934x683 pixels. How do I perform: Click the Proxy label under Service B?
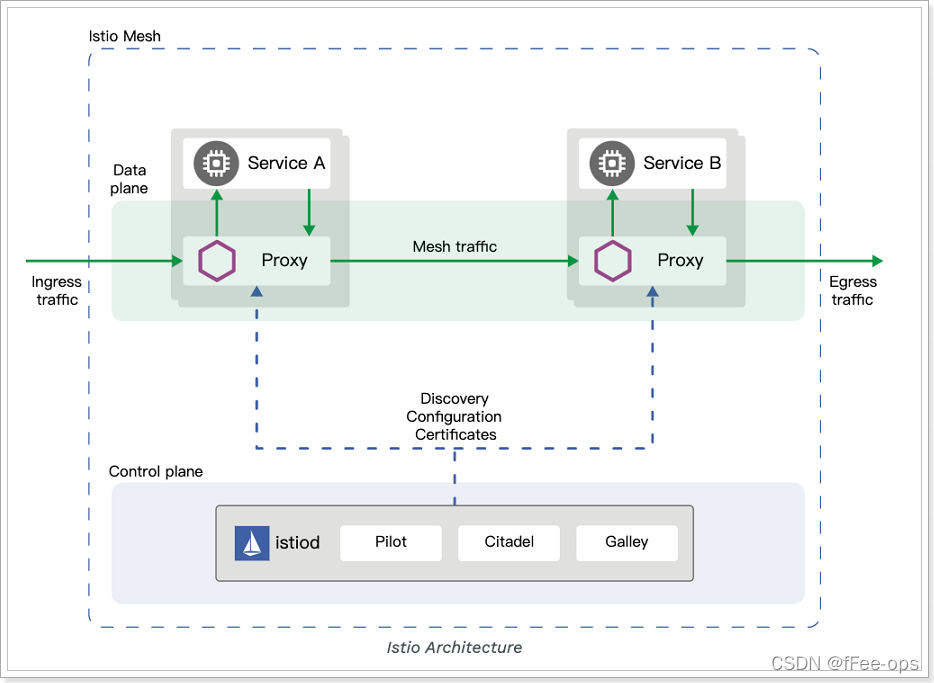680,261
